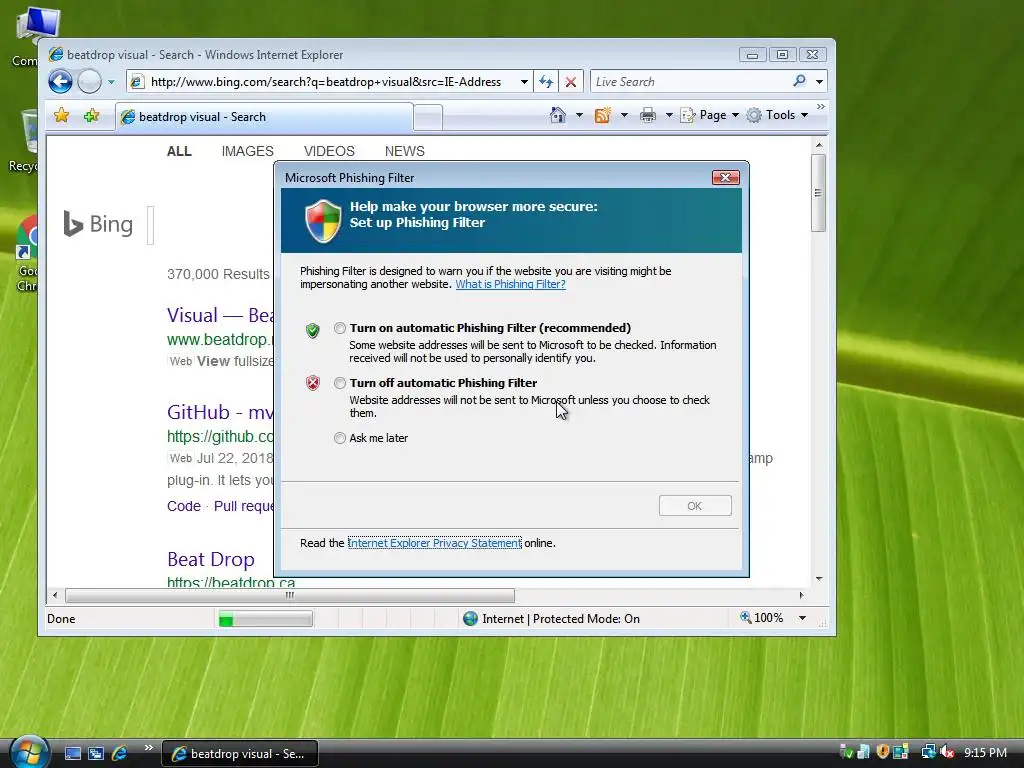Click the RSS Feeds icon
This screenshot has height=768, width=1024.
(x=602, y=115)
